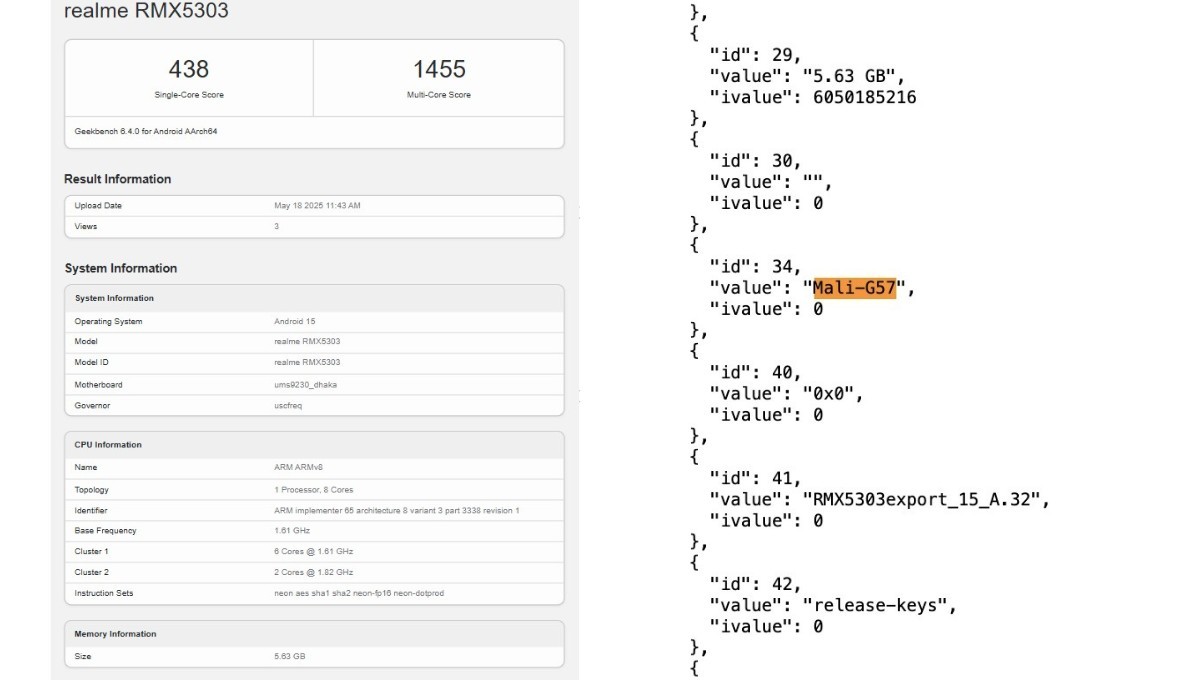Click the multi-core score 1455
This screenshot has width=1200, height=680.
[x=439, y=69]
